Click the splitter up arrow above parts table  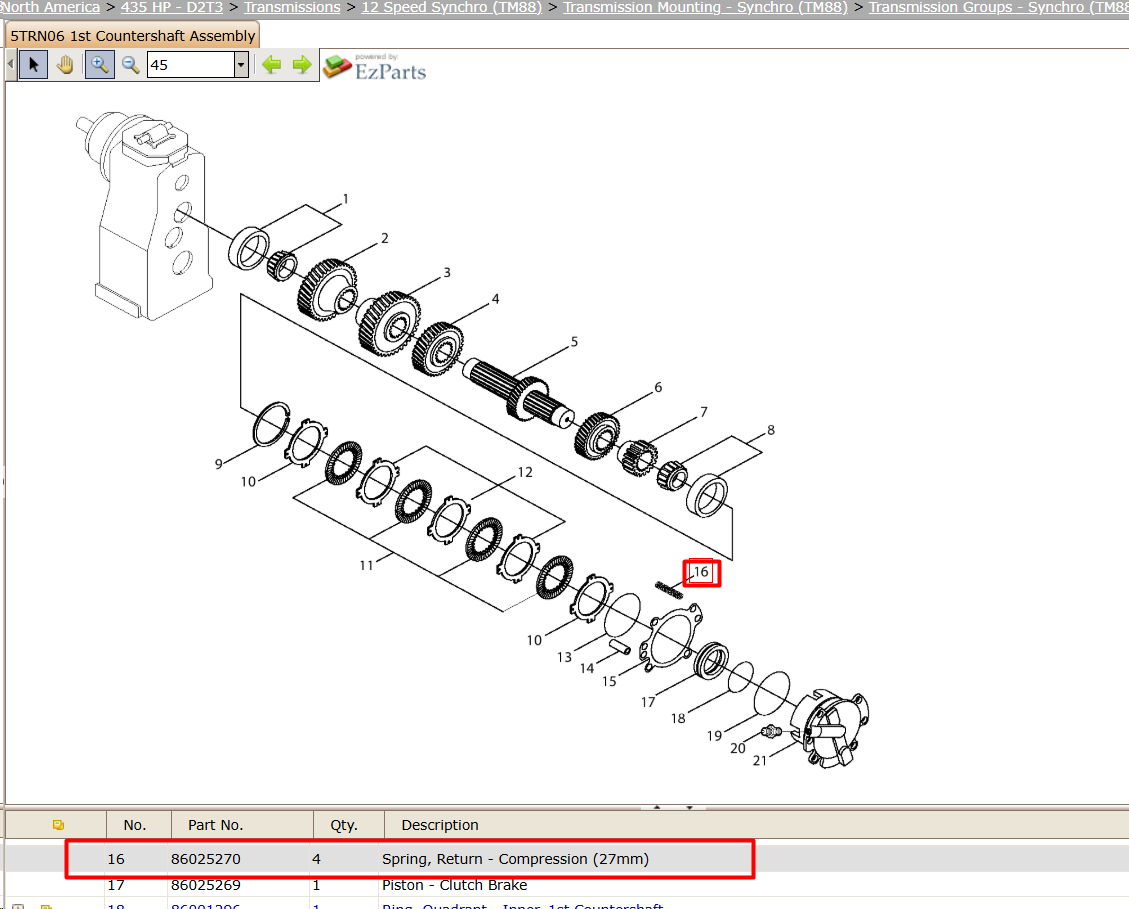[x=657, y=807]
